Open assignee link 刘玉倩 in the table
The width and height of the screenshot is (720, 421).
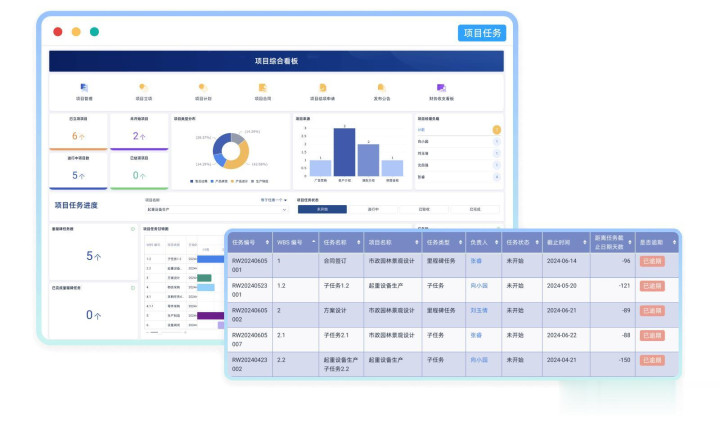tap(479, 310)
